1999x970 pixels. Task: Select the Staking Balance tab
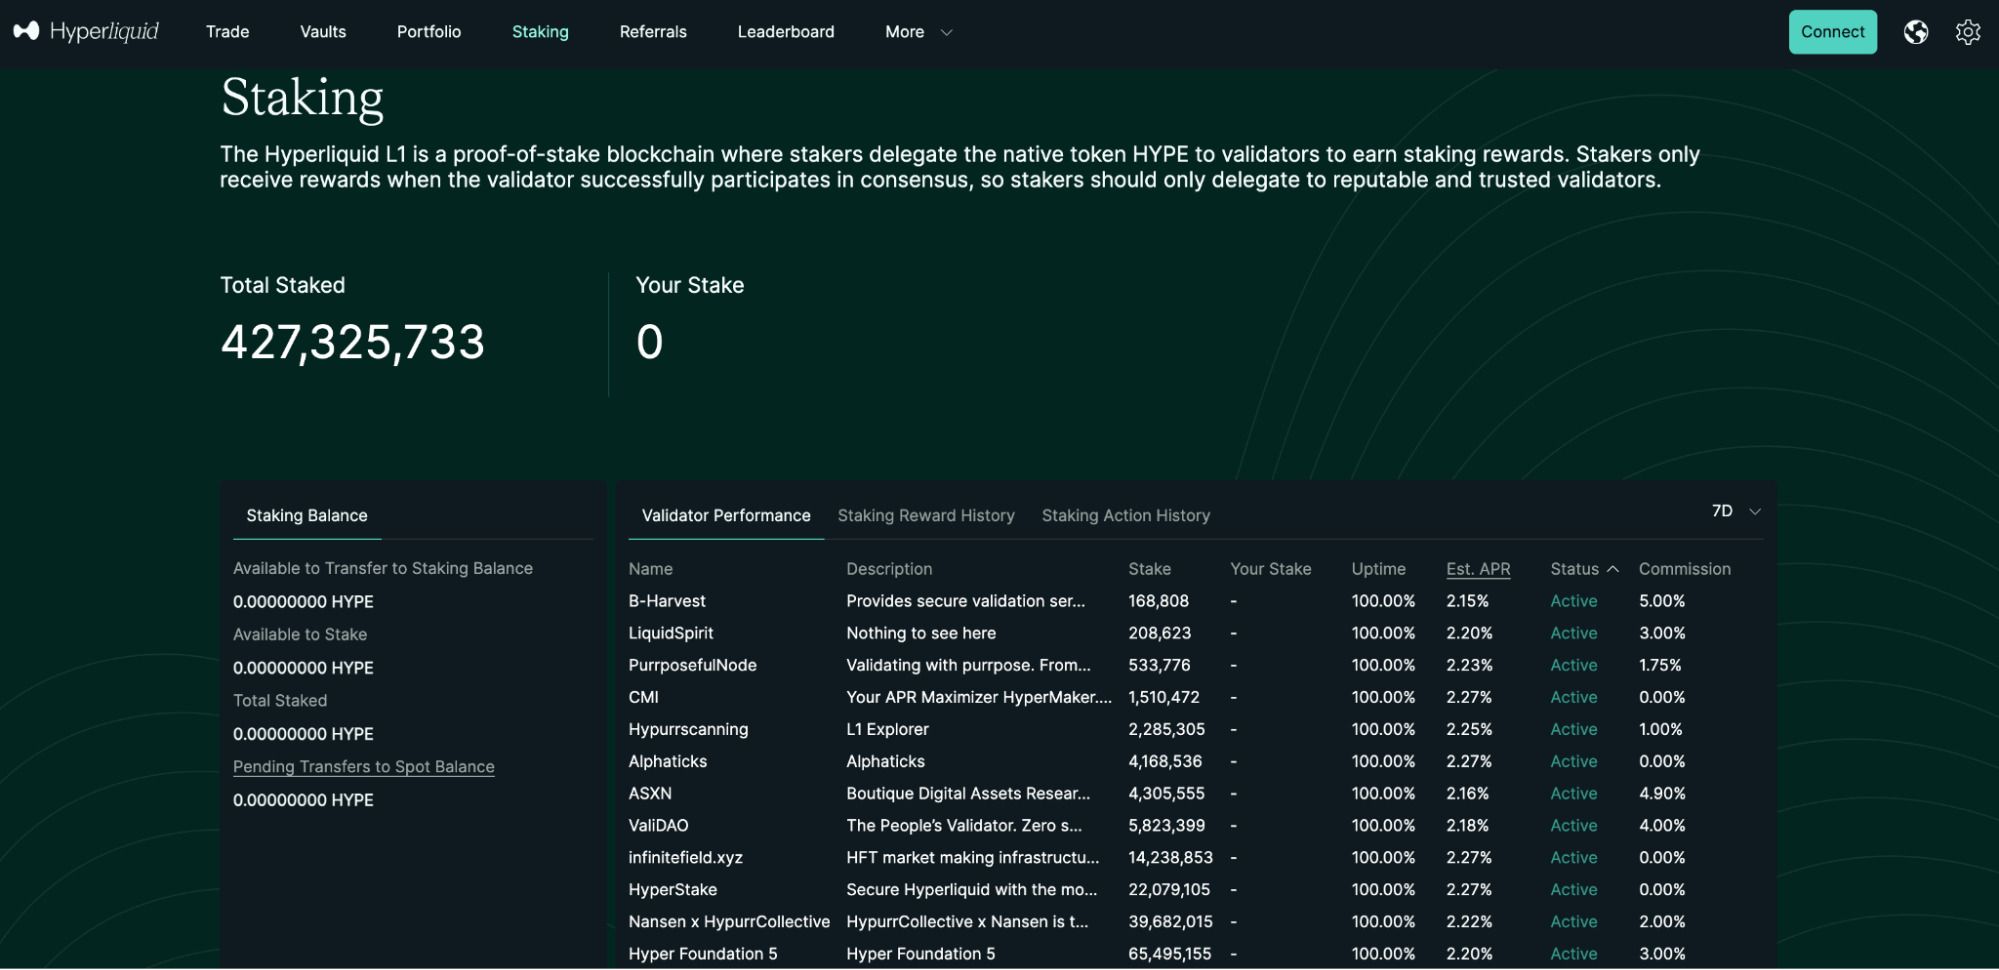(x=306, y=516)
